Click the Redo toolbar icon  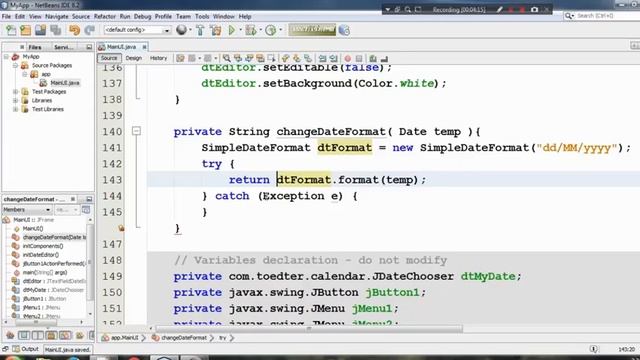click(x=89, y=30)
